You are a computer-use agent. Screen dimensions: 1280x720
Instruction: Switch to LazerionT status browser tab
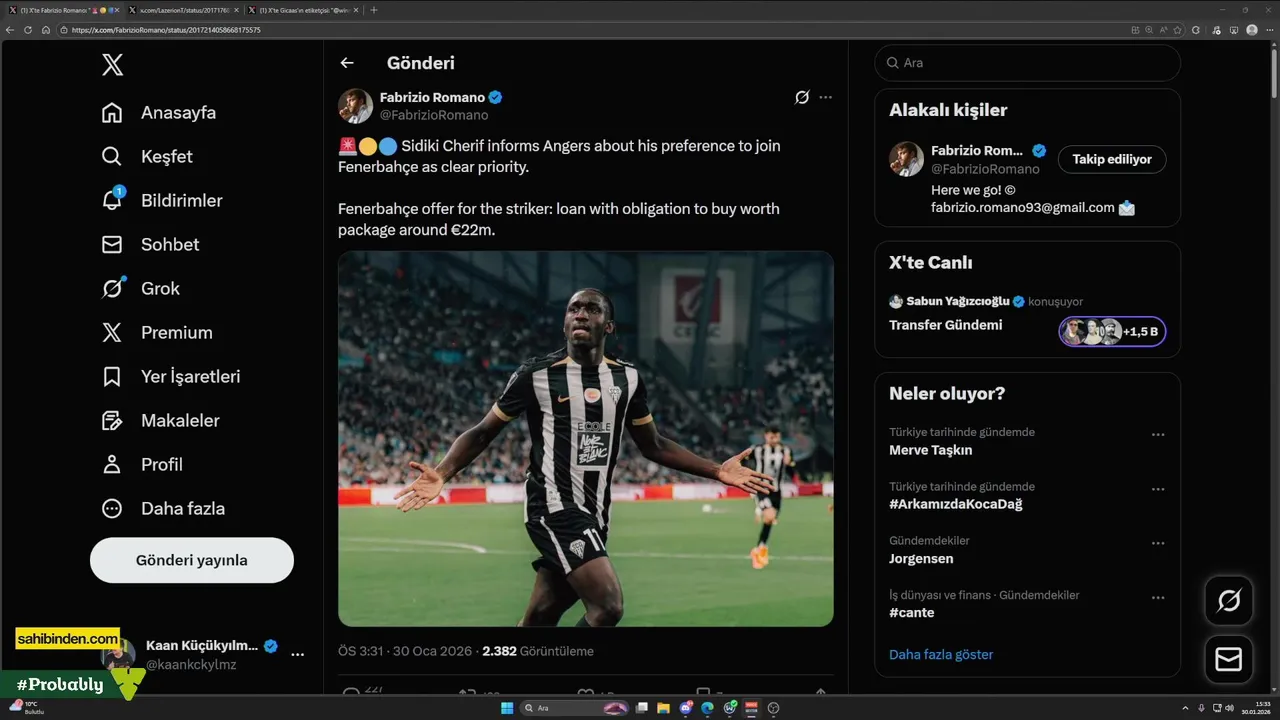tap(183, 10)
